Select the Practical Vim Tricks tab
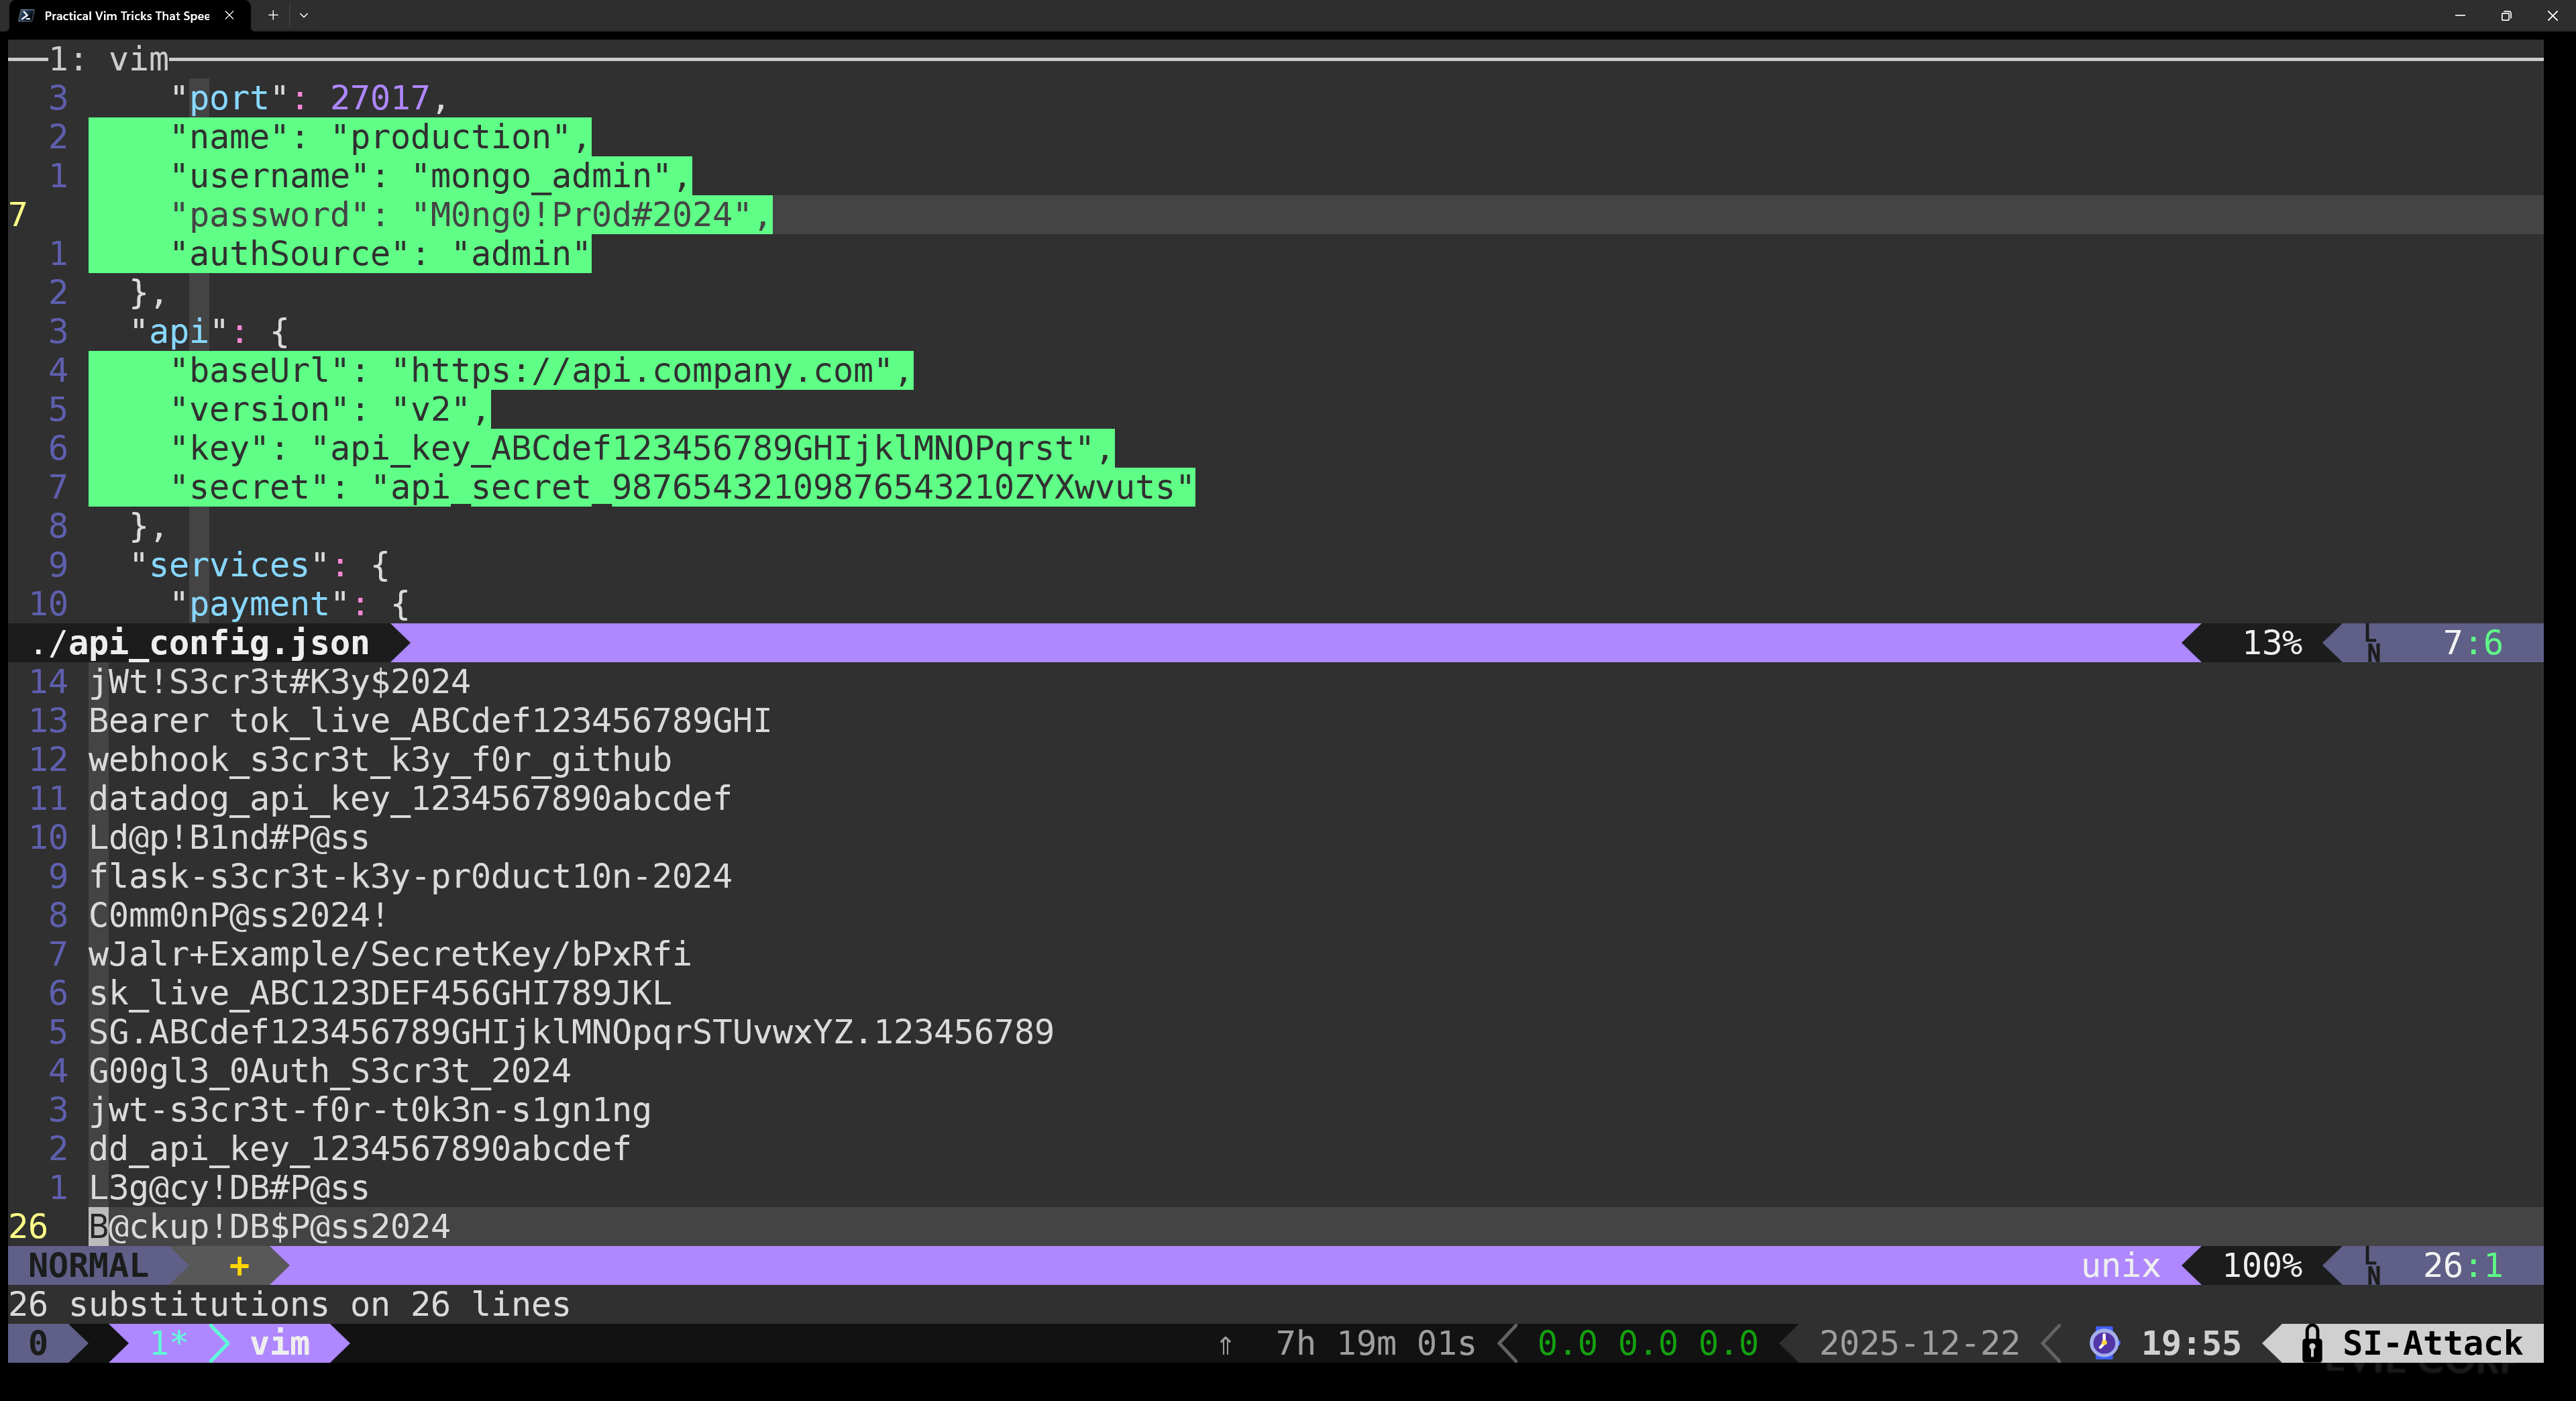 [127, 15]
